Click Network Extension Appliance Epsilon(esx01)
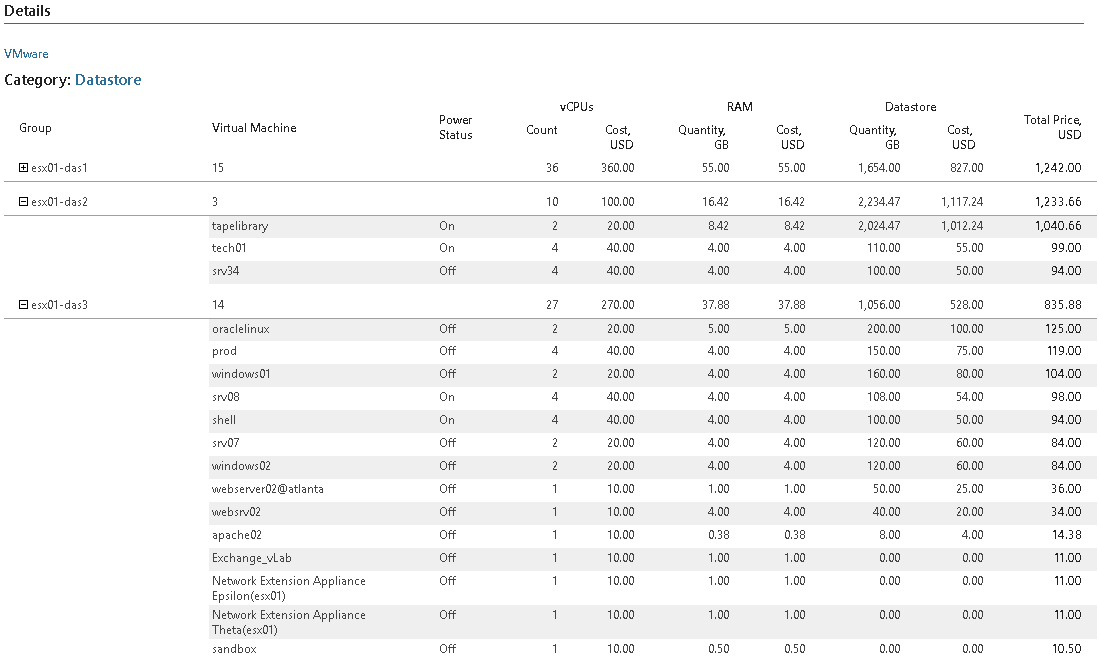Image resolution: width=1099 pixels, height=666 pixels. coord(289,588)
